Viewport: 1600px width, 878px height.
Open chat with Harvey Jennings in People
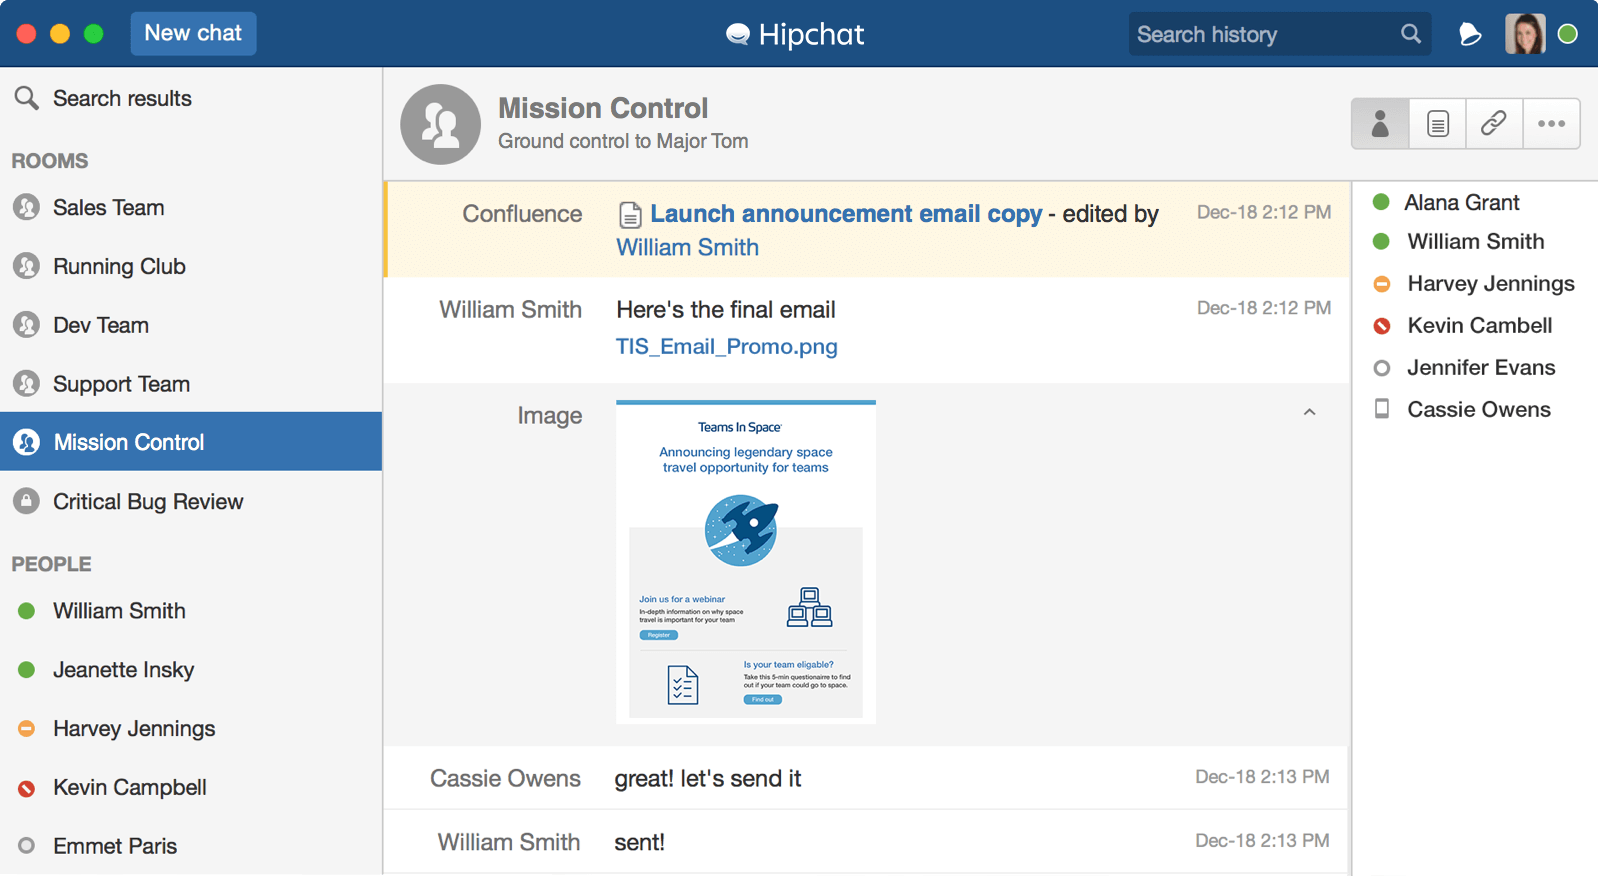(191, 729)
